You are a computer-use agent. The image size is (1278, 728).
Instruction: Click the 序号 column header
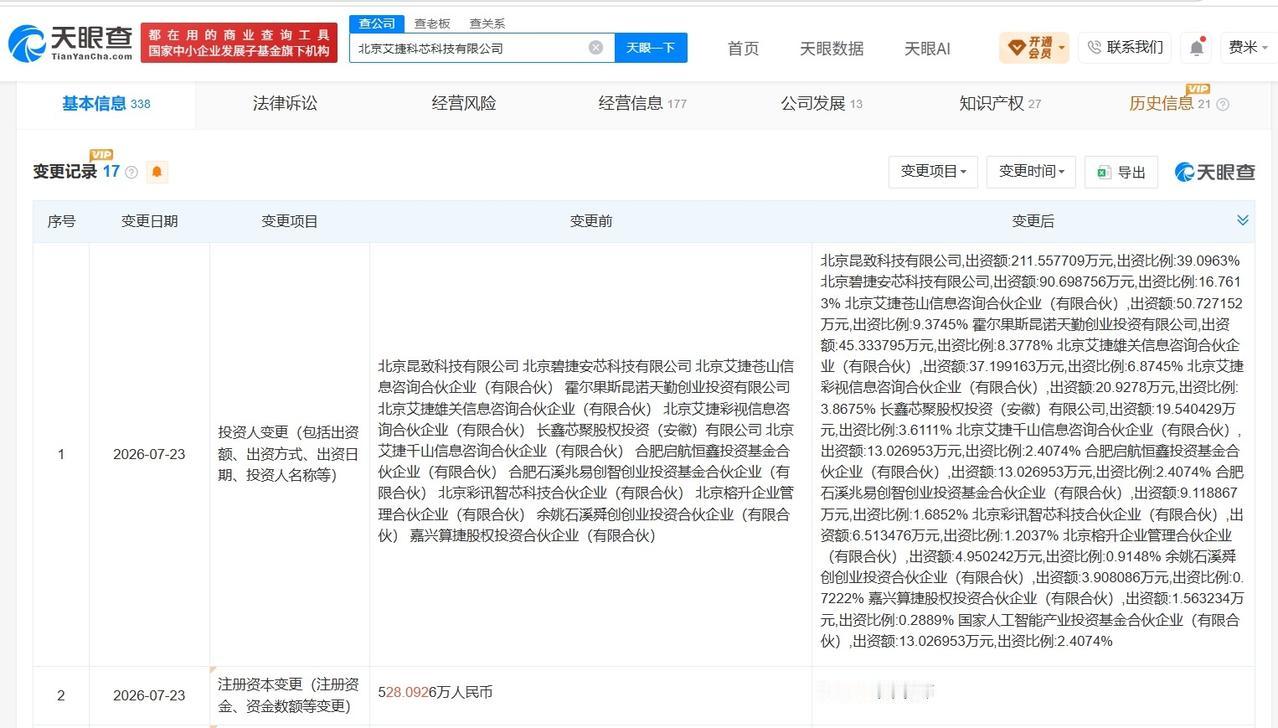tap(62, 221)
